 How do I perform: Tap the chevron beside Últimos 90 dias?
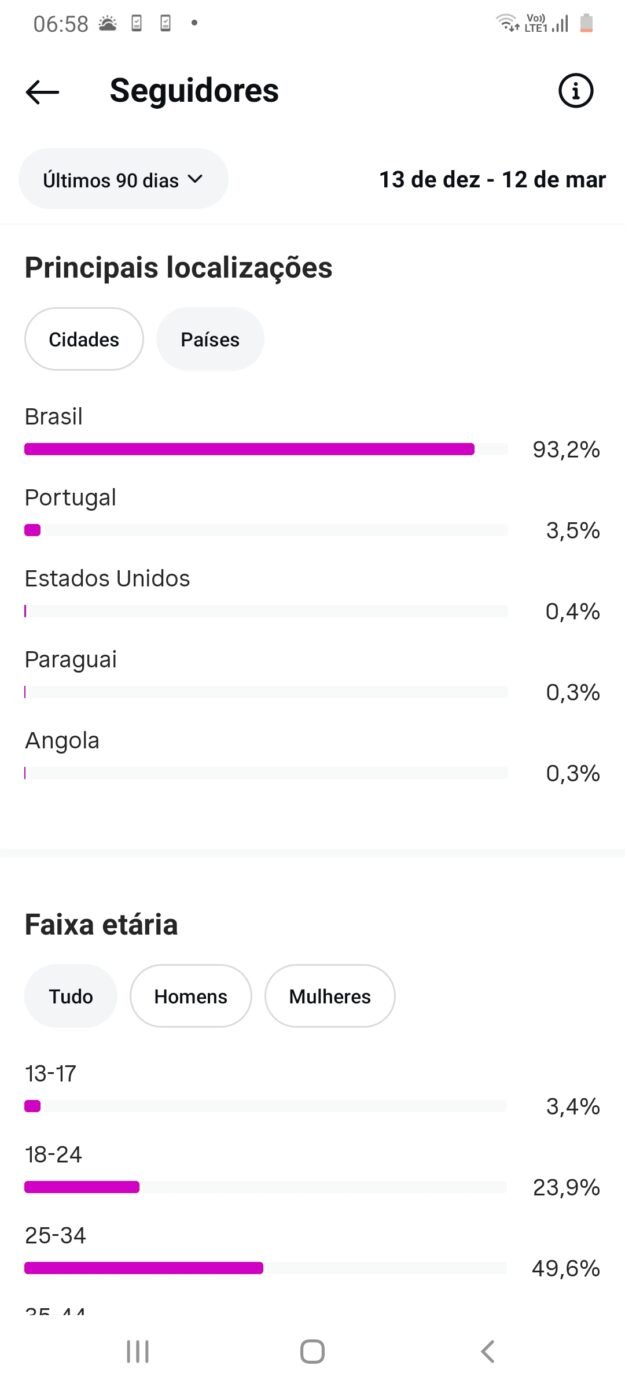click(x=195, y=180)
